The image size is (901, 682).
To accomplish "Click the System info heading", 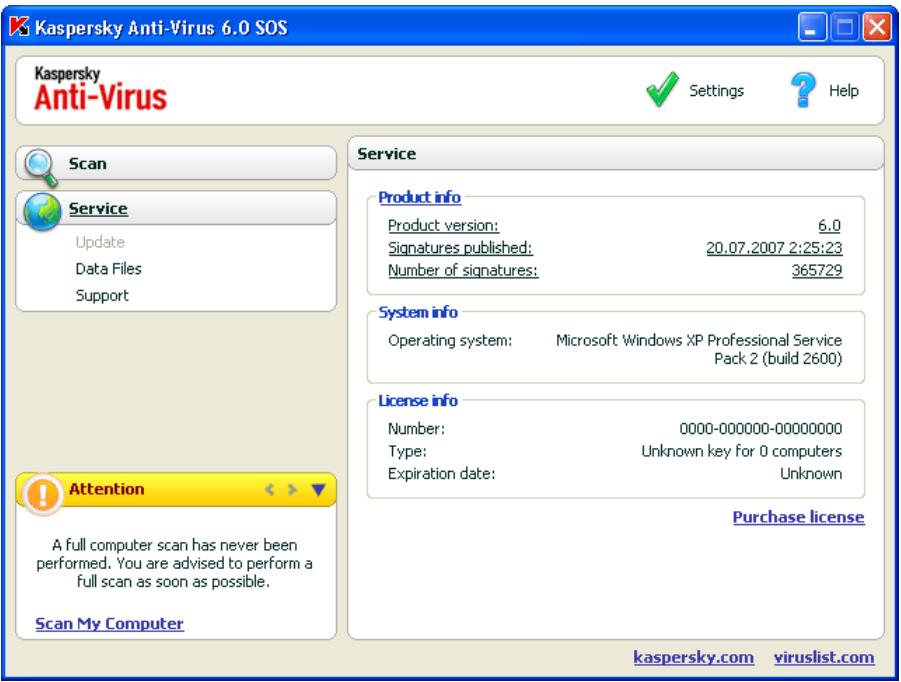I will point(418,312).
